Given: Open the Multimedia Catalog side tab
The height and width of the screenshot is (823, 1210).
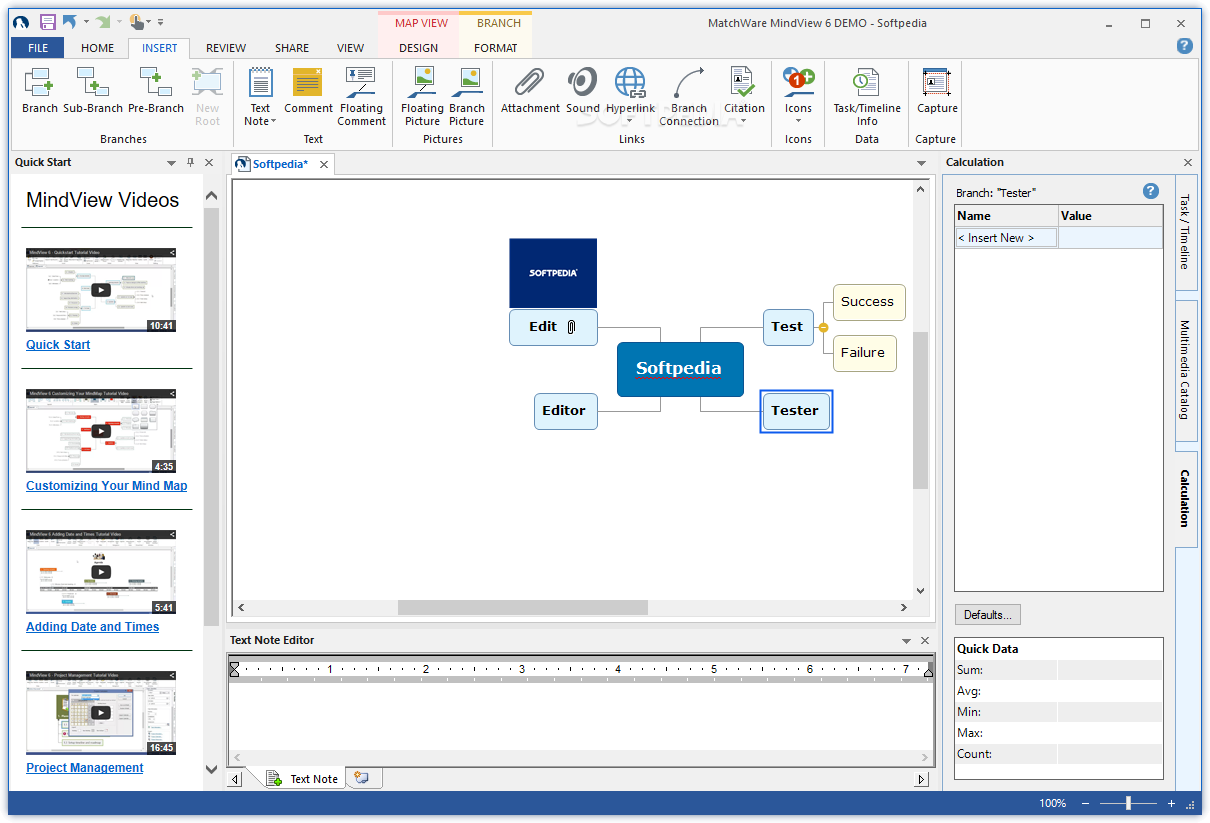Looking at the screenshot, I should 1185,370.
